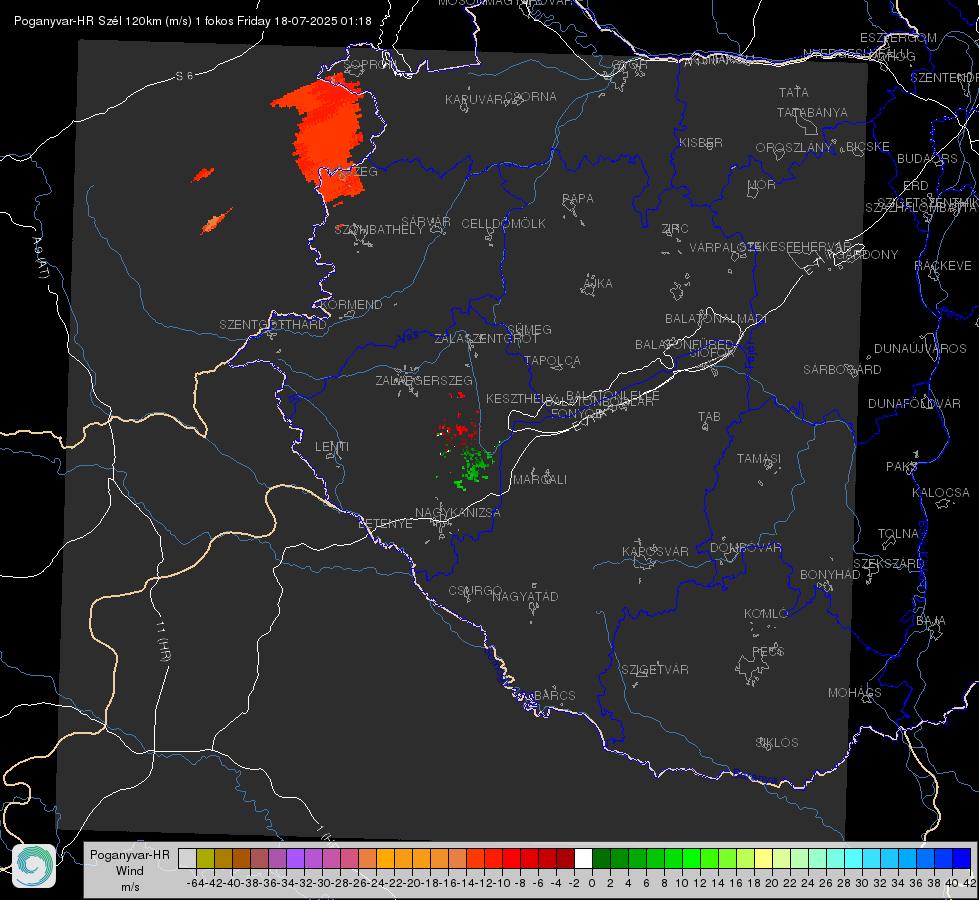Click the SARVAR city label
This screenshot has height=900, width=979.
(x=426, y=221)
